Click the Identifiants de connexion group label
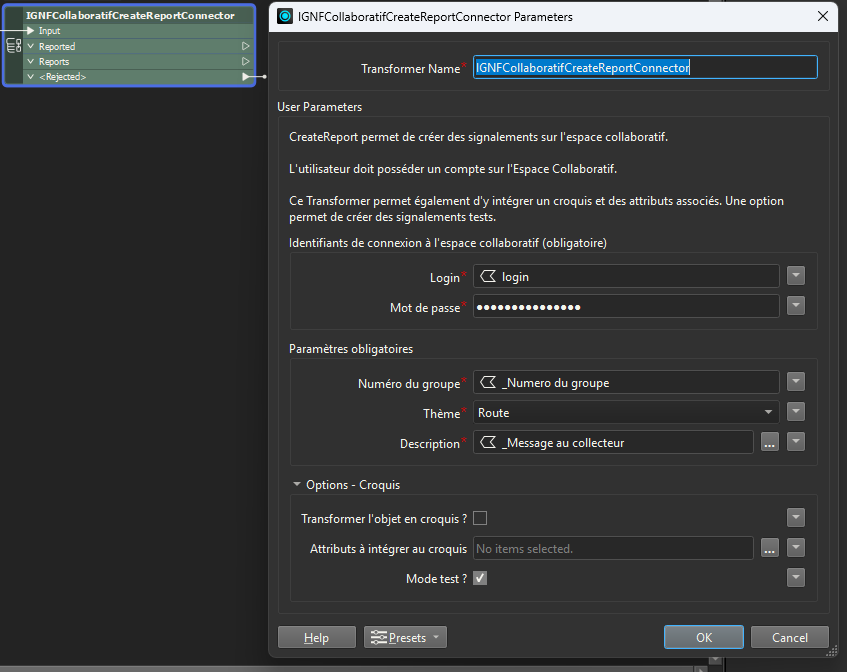 coord(448,243)
